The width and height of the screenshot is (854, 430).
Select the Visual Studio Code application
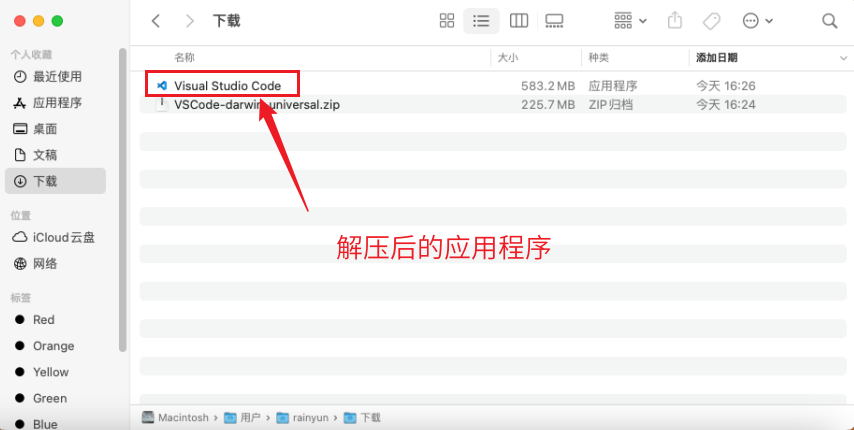pos(227,86)
